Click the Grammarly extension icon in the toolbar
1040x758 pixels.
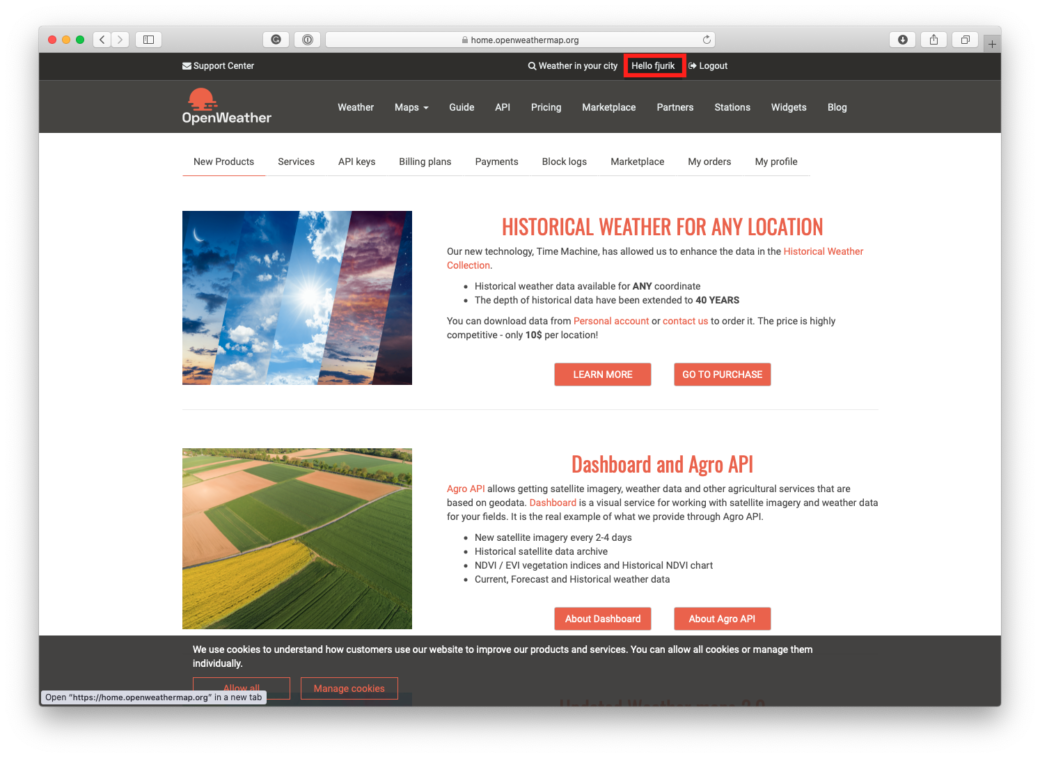click(x=276, y=40)
